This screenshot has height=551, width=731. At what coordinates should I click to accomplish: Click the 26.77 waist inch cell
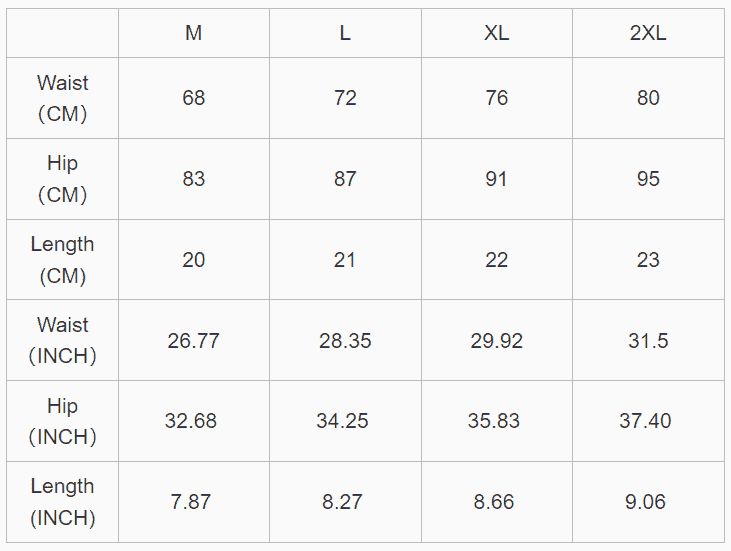[193, 340]
